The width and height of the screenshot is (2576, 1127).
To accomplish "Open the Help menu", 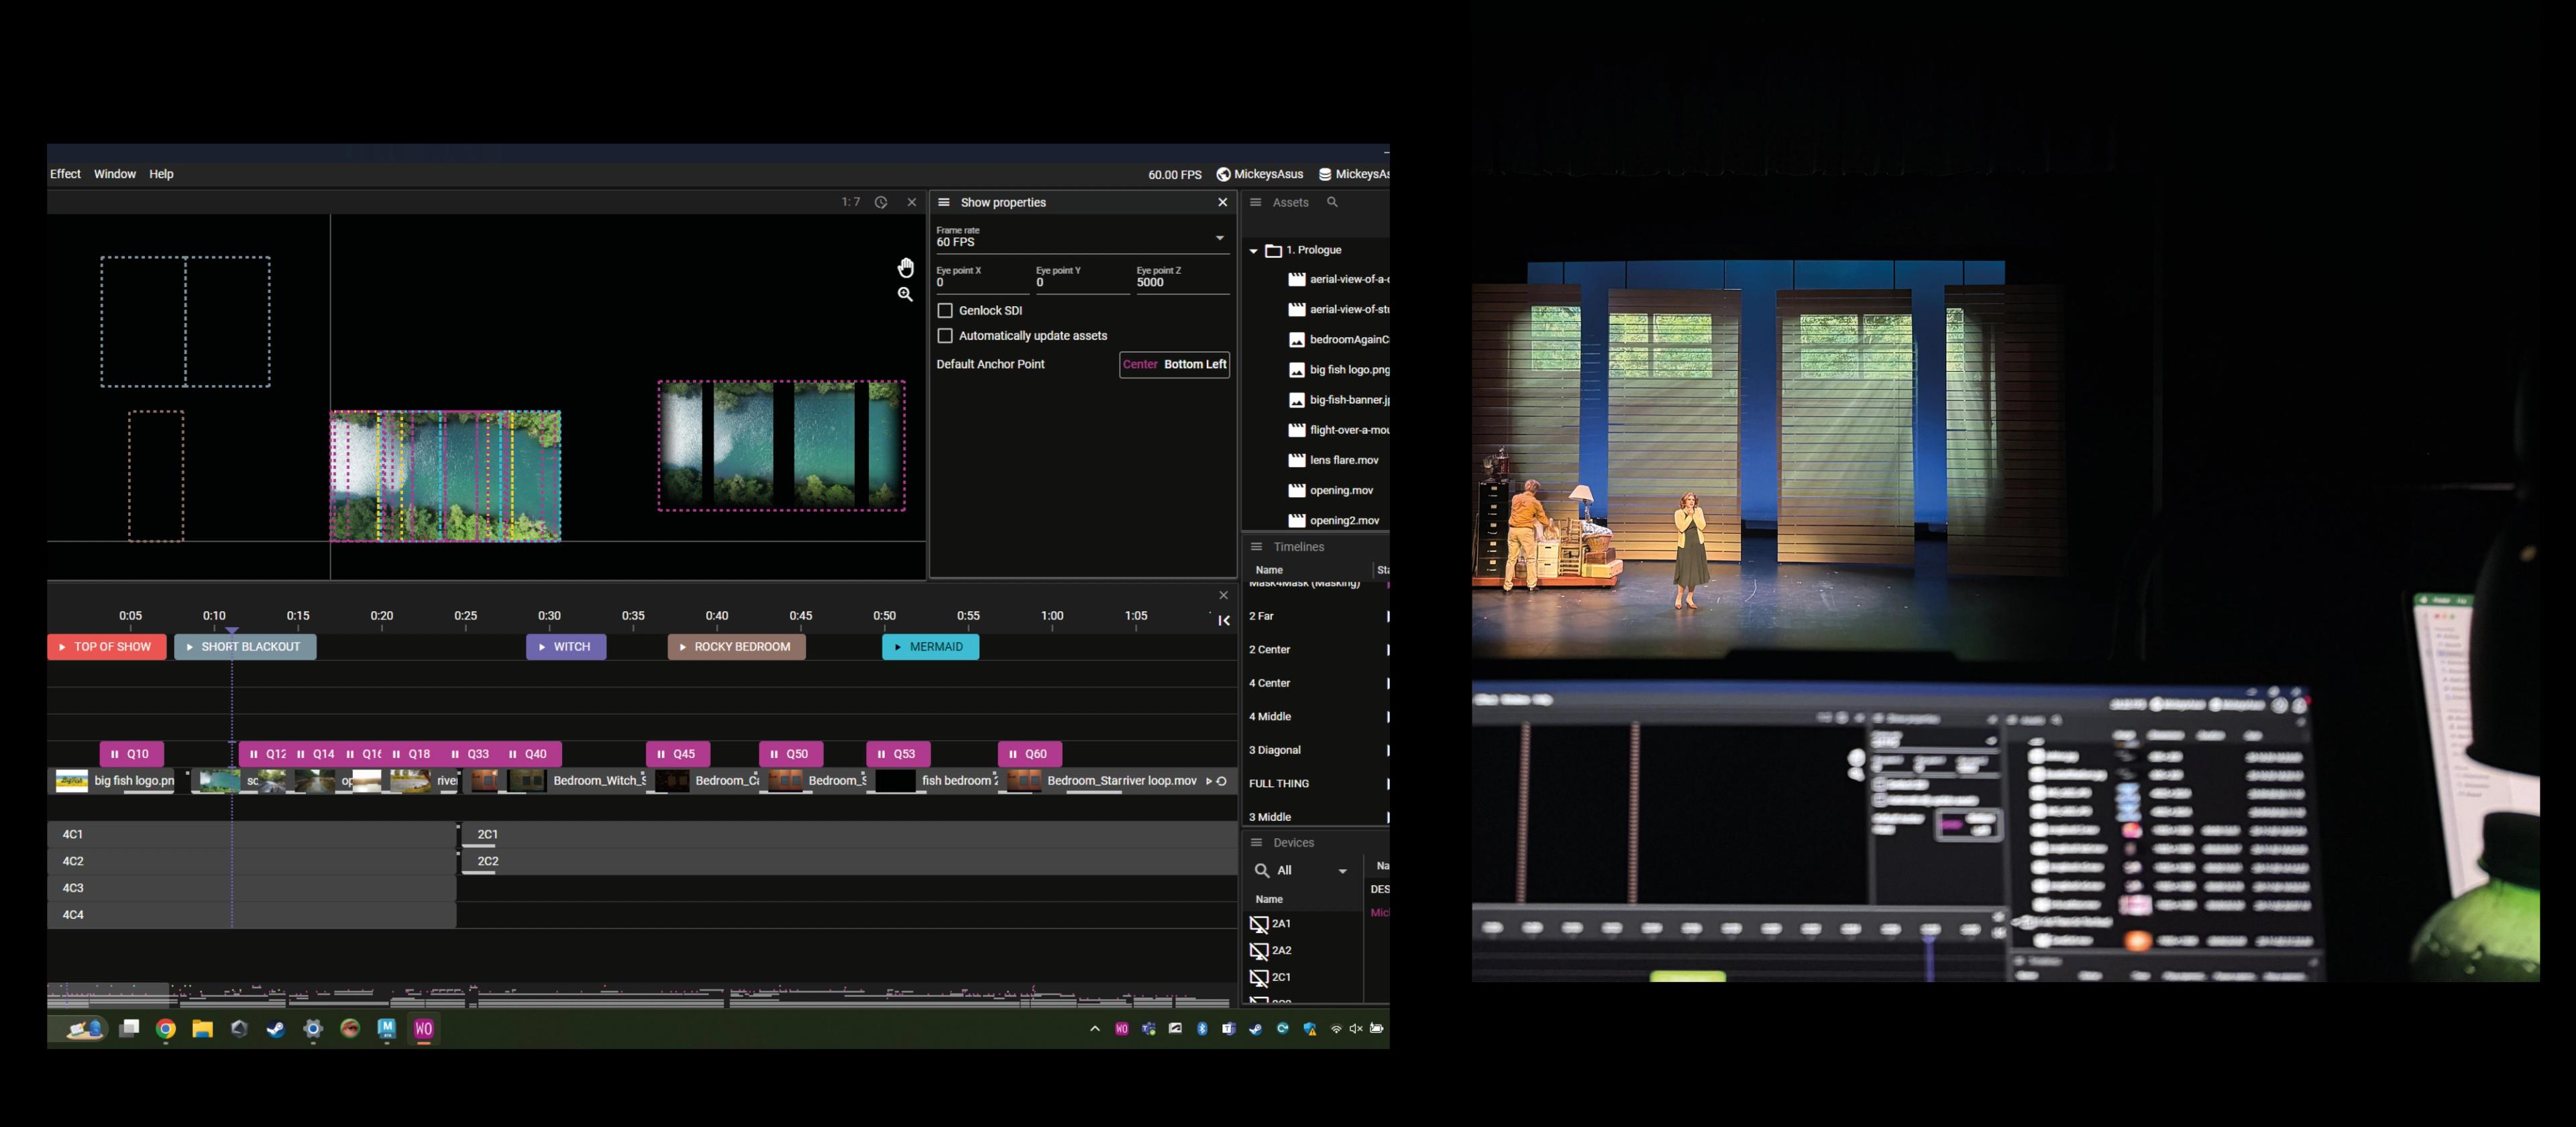I will [161, 174].
